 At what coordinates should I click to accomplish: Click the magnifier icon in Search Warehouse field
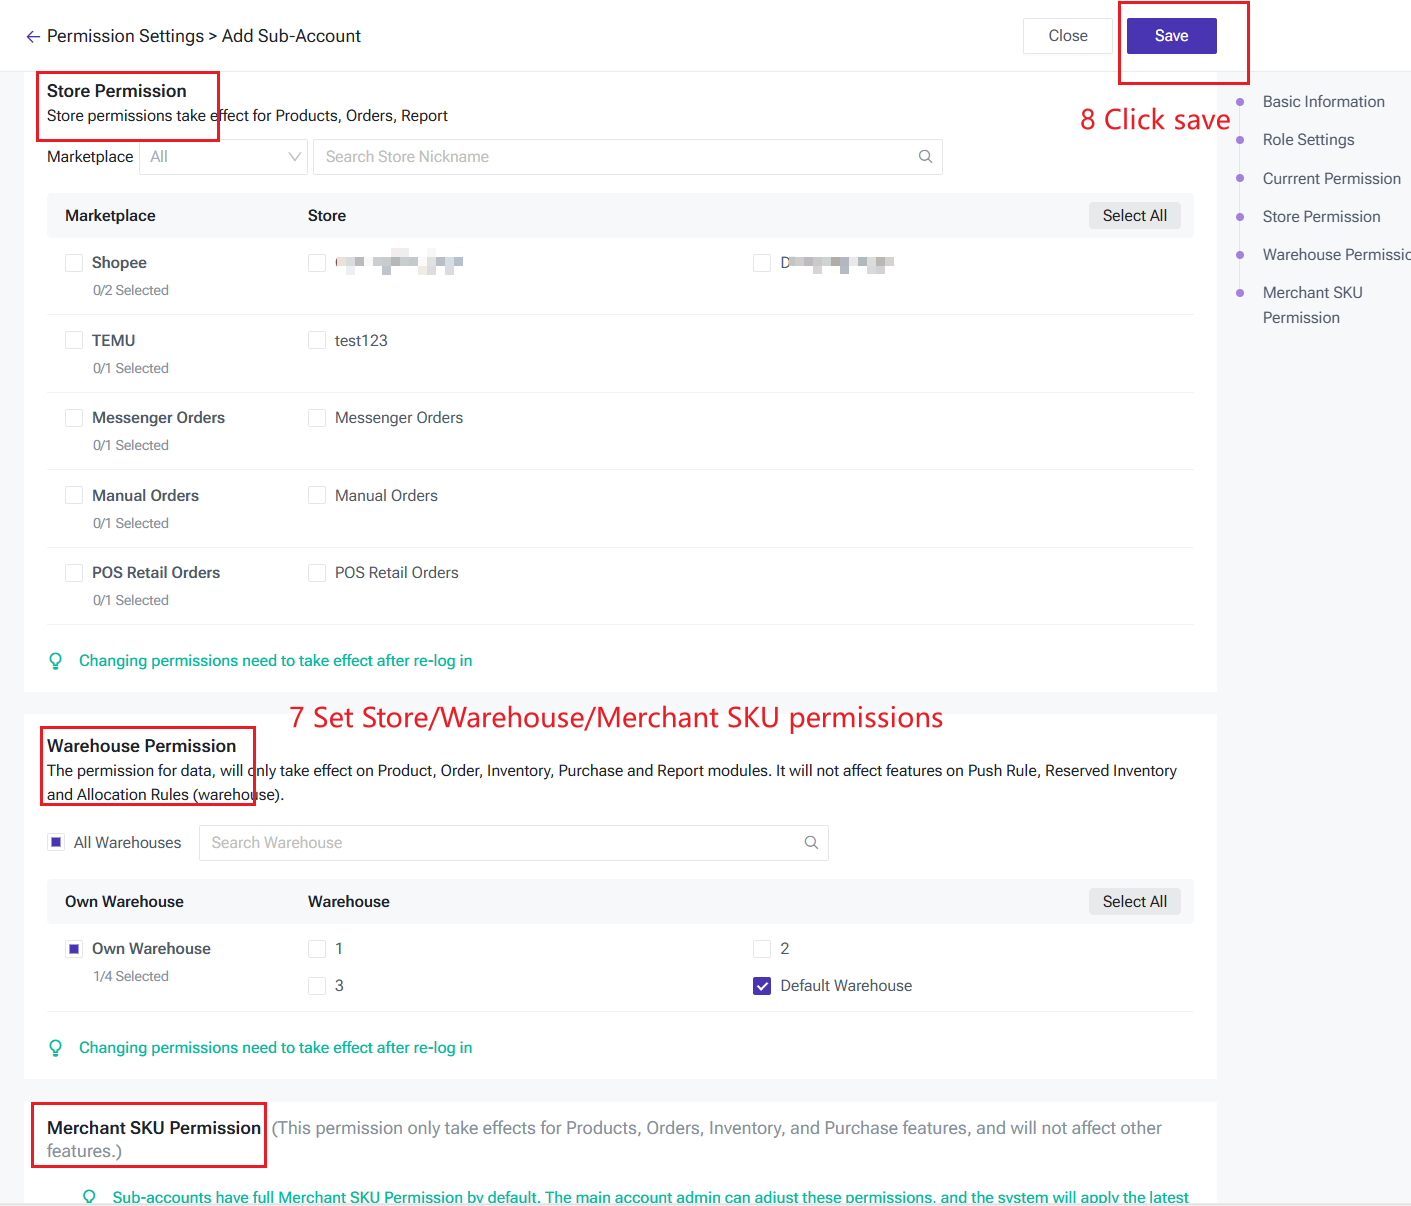tap(811, 843)
